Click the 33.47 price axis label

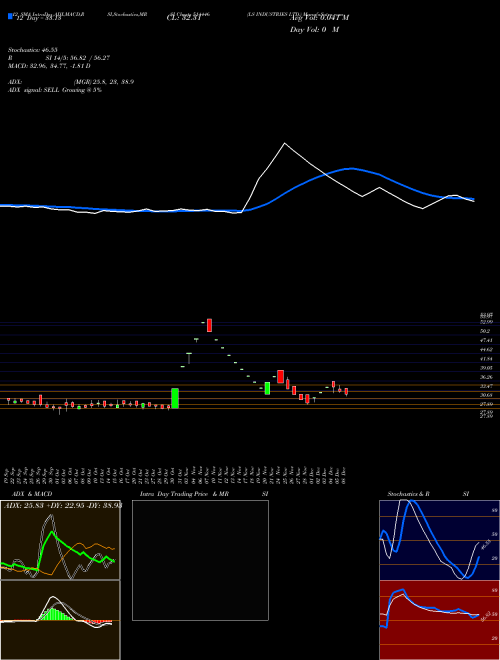point(486,386)
